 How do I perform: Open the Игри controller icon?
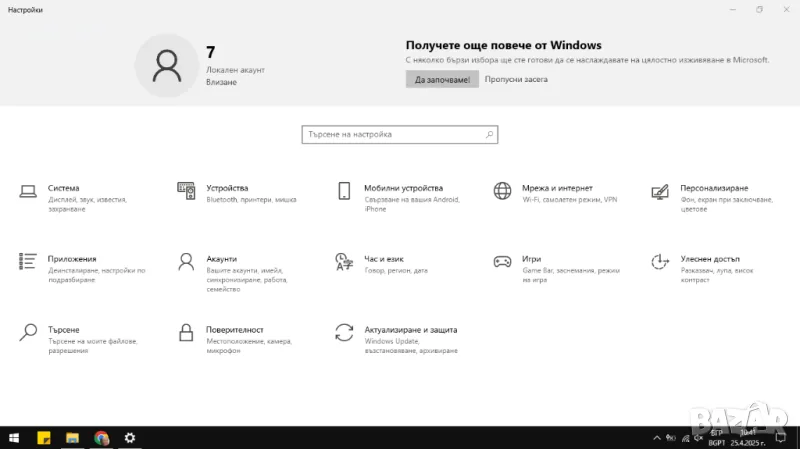502,262
